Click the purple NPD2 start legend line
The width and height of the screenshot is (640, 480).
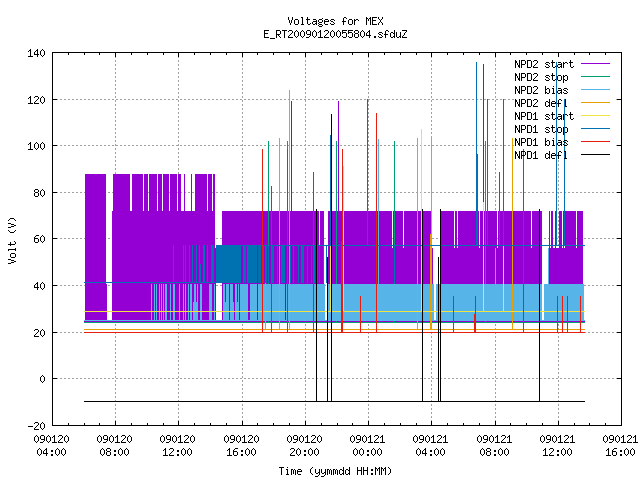[596, 64]
